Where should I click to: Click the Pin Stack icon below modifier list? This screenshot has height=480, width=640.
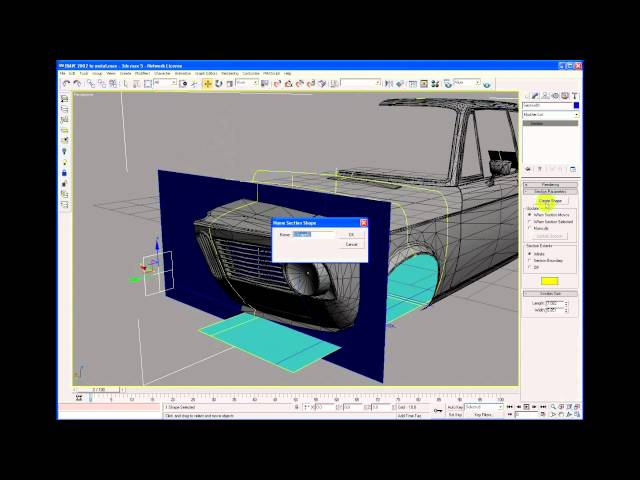(527, 169)
